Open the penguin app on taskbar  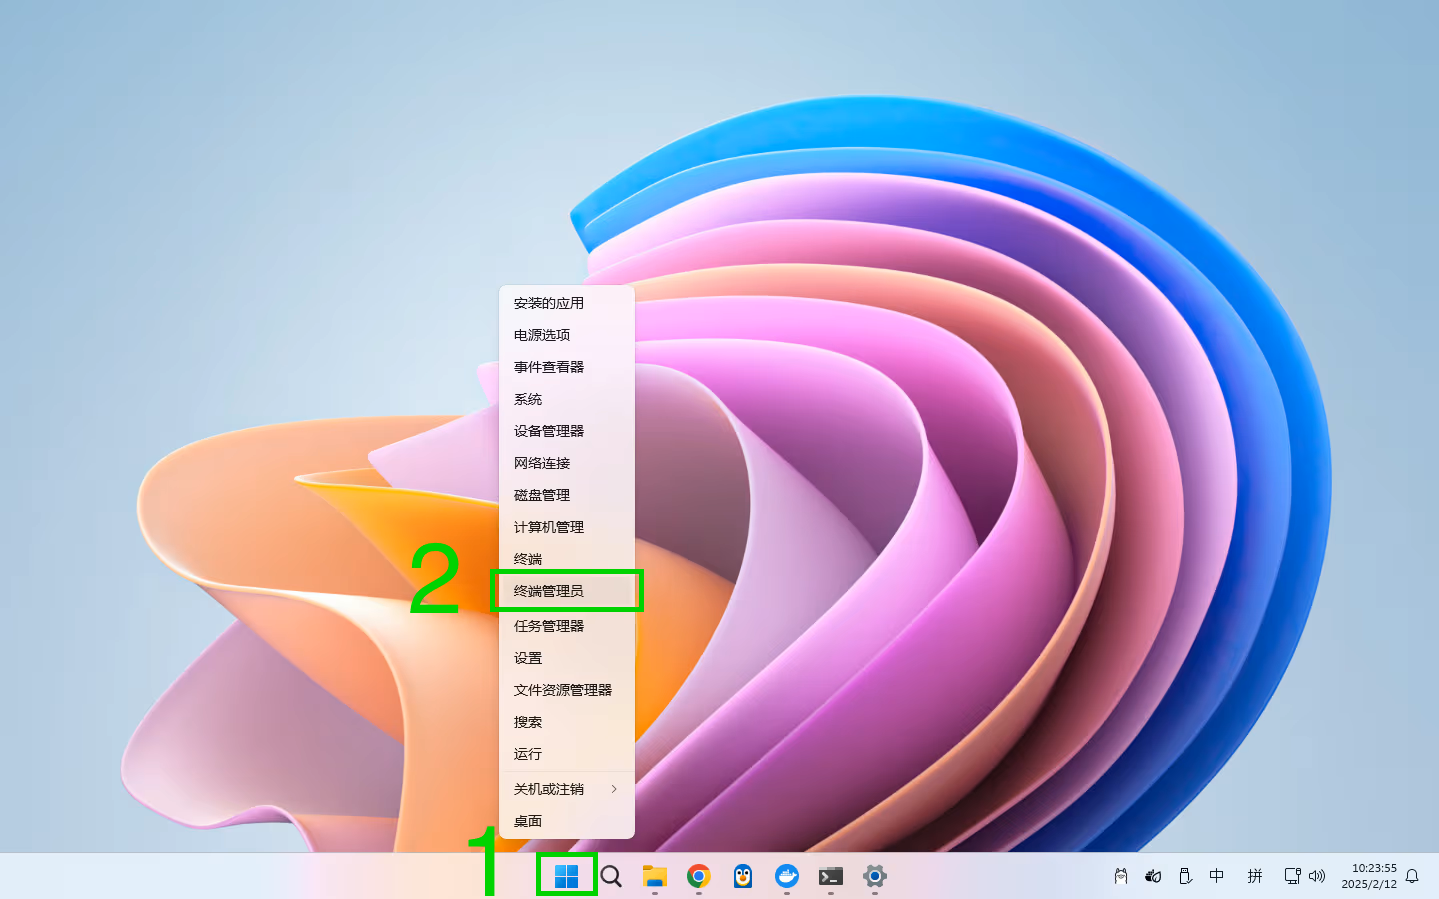tap(743, 877)
